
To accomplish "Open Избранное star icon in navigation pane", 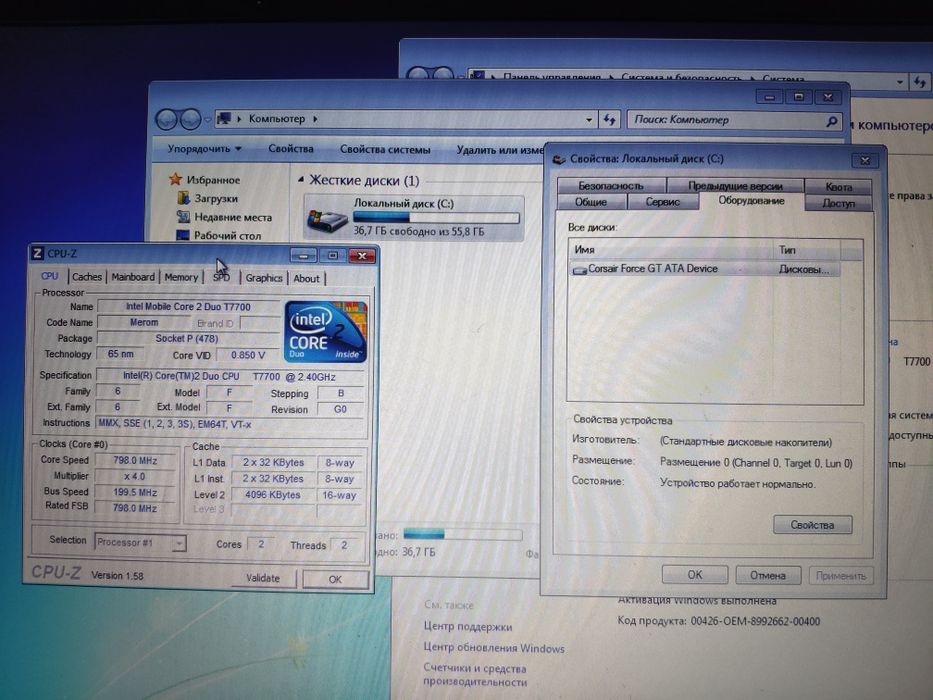I will pos(175,179).
